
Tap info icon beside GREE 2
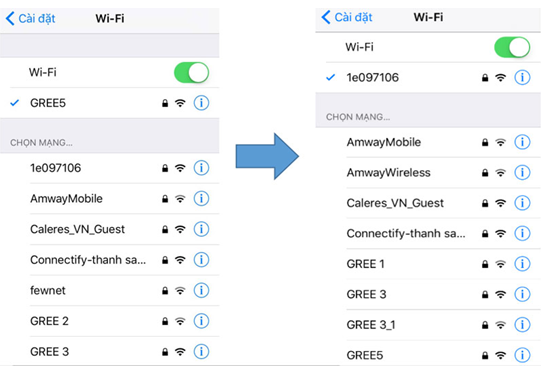[x=201, y=321]
